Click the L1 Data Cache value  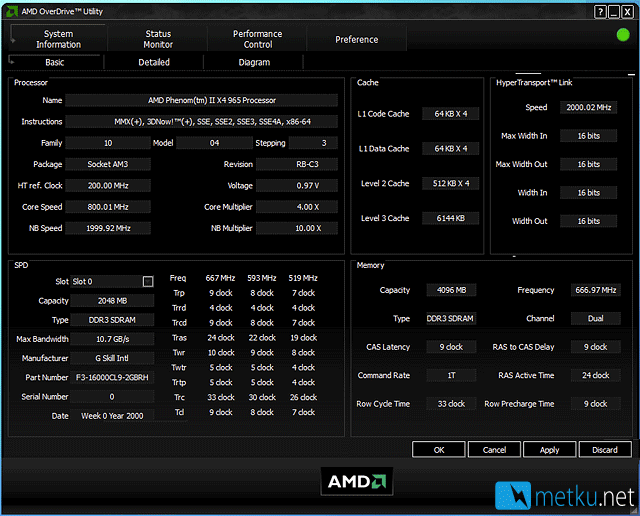451,148
